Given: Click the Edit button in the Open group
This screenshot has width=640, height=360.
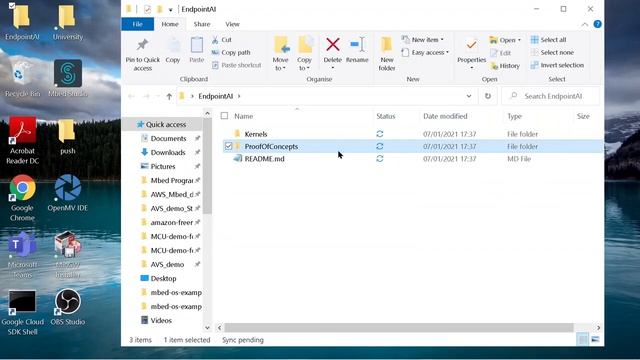Looking at the screenshot, I should tap(501, 53).
